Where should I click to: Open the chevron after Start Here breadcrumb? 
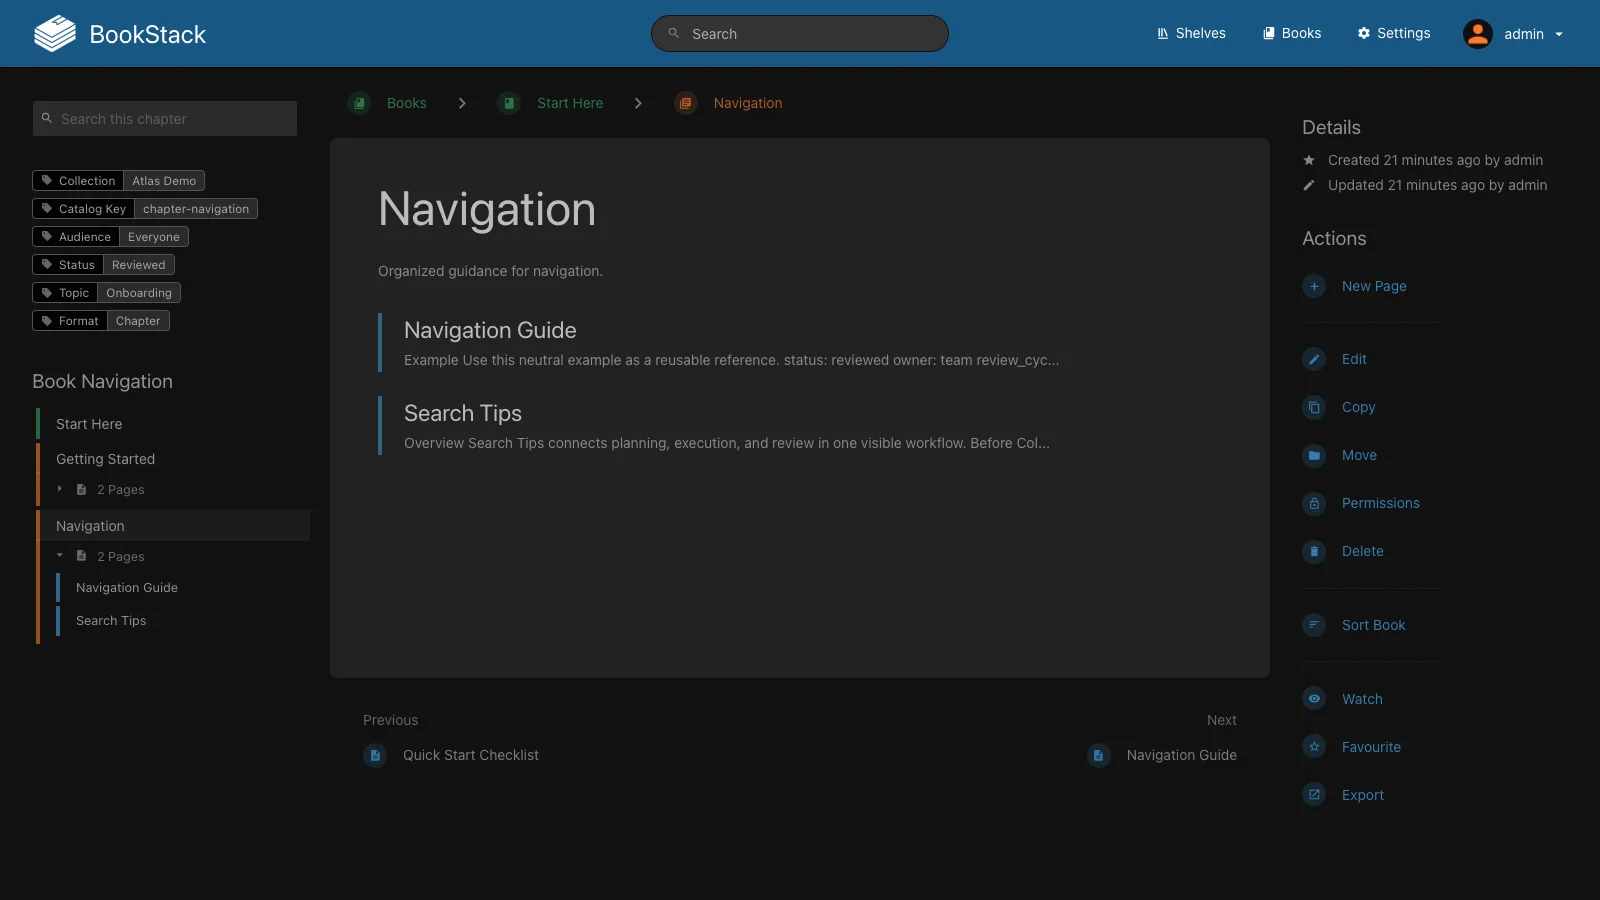pos(638,103)
